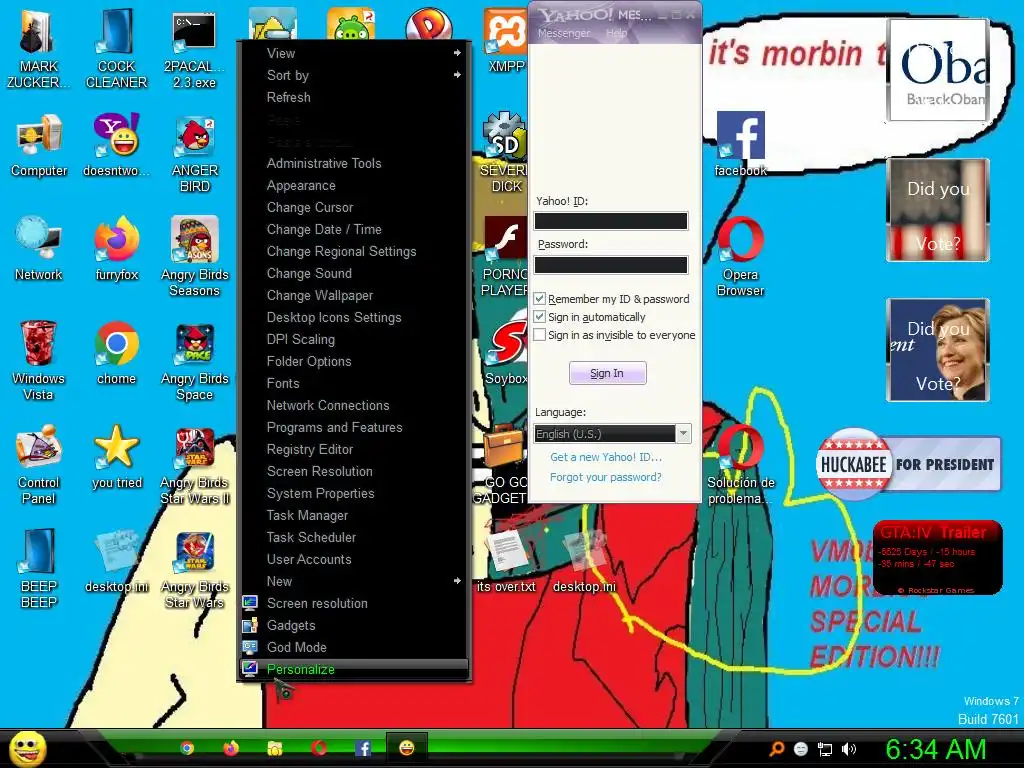Viewport: 1024px width, 768px height.
Task: Click the Firefox icon in the taskbar
Action: (231, 748)
